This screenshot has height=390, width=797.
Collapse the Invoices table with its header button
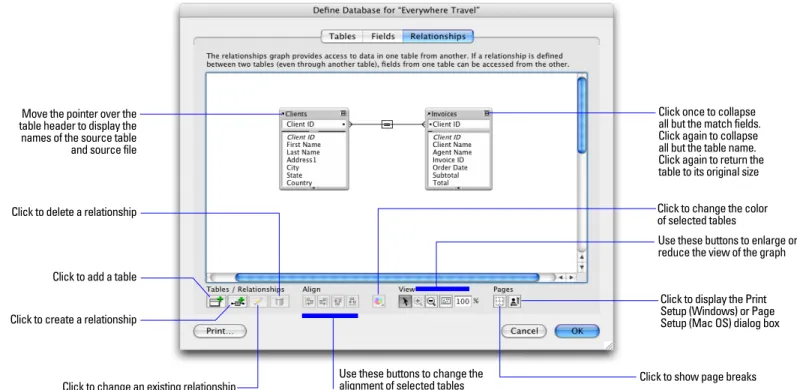(487, 114)
